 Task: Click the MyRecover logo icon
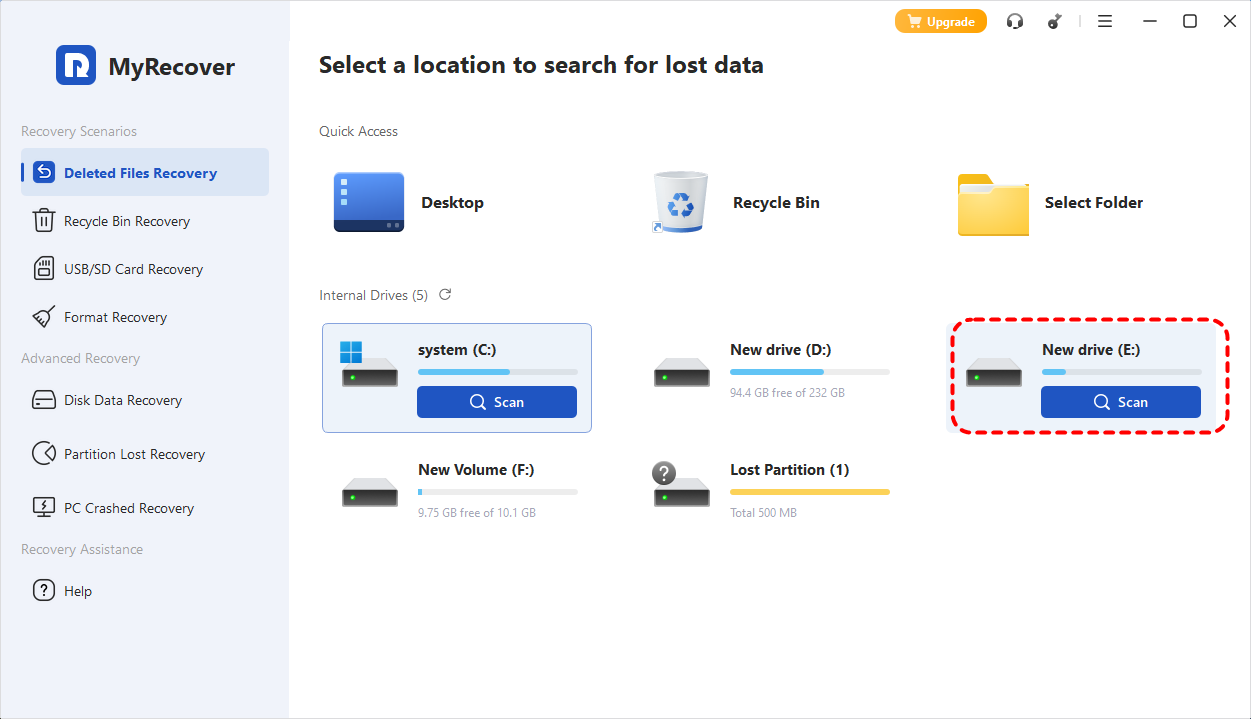click(x=76, y=65)
